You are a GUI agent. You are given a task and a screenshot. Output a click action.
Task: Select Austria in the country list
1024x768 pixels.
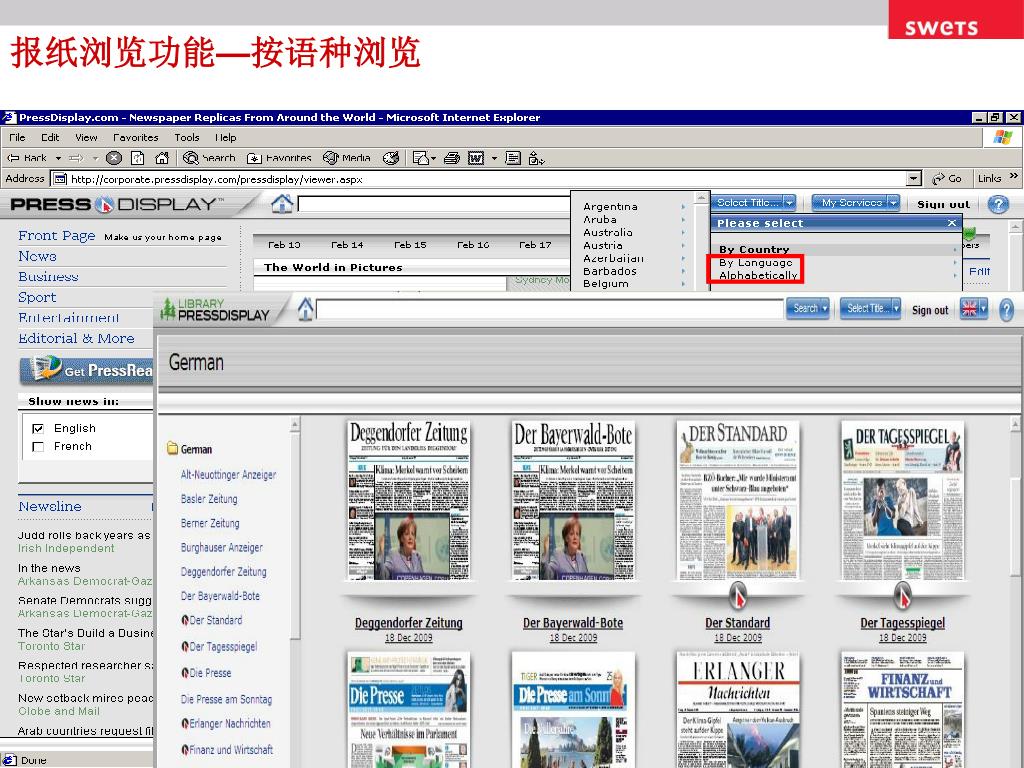pyautogui.click(x=603, y=246)
